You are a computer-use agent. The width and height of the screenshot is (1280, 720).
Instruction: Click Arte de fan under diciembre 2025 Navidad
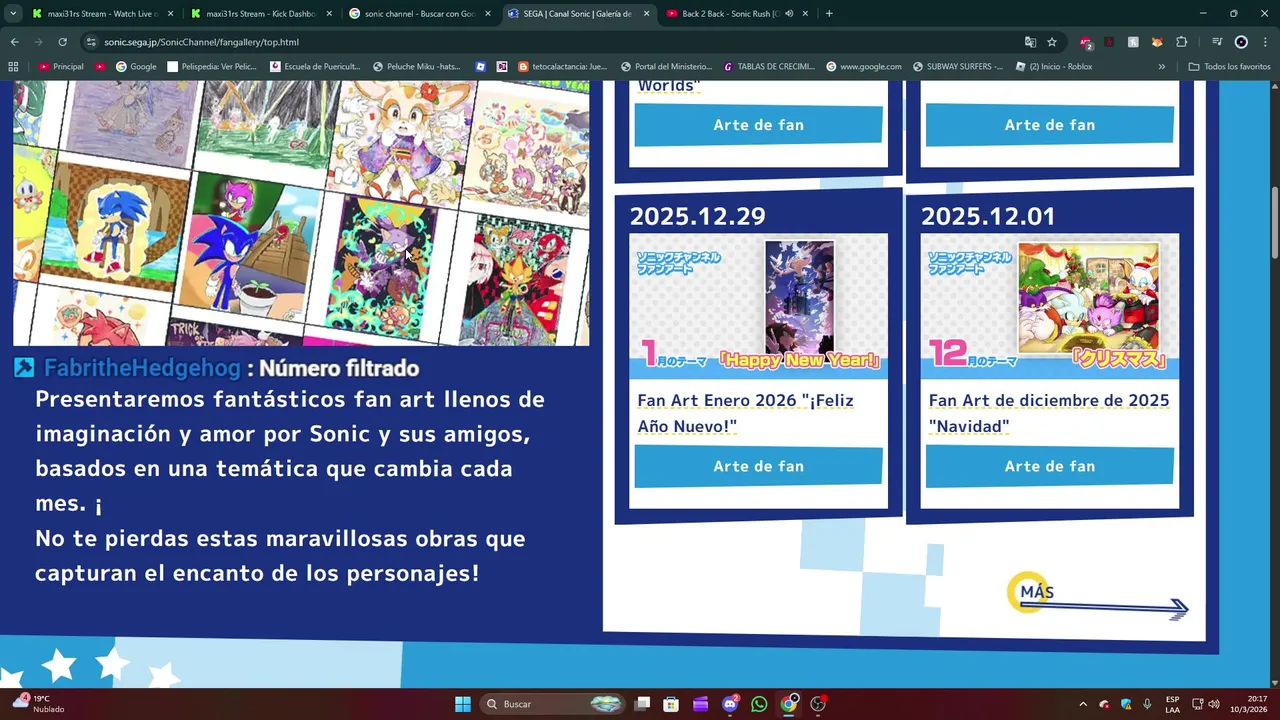(1049, 466)
